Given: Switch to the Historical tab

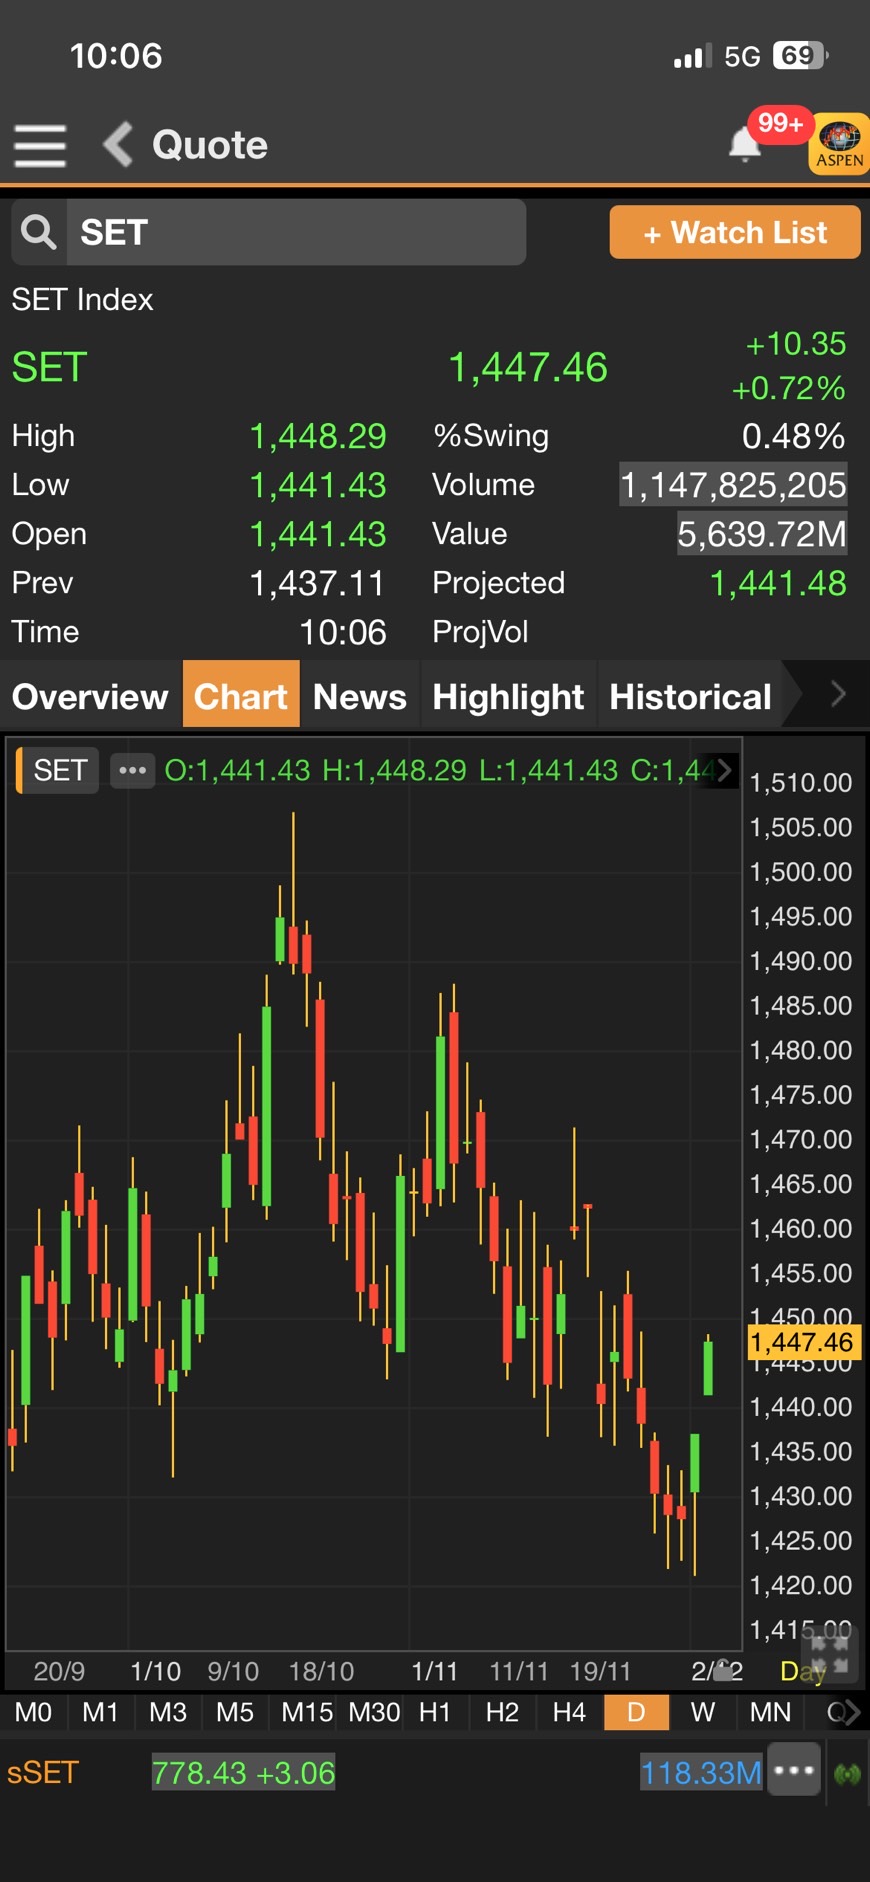Looking at the screenshot, I should (x=690, y=696).
